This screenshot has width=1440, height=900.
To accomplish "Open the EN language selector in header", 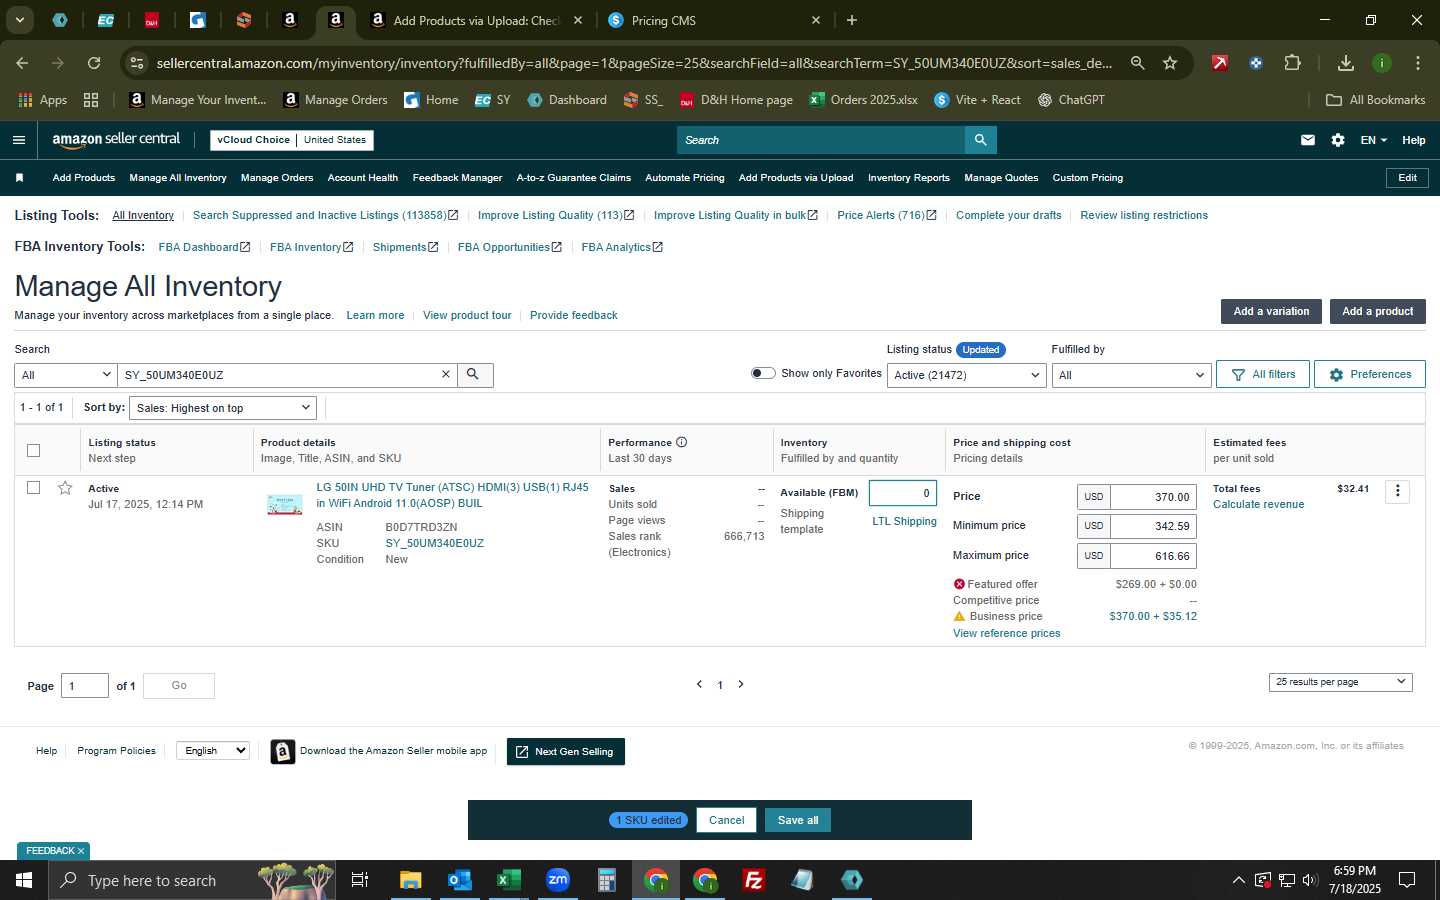I will tap(1373, 140).
